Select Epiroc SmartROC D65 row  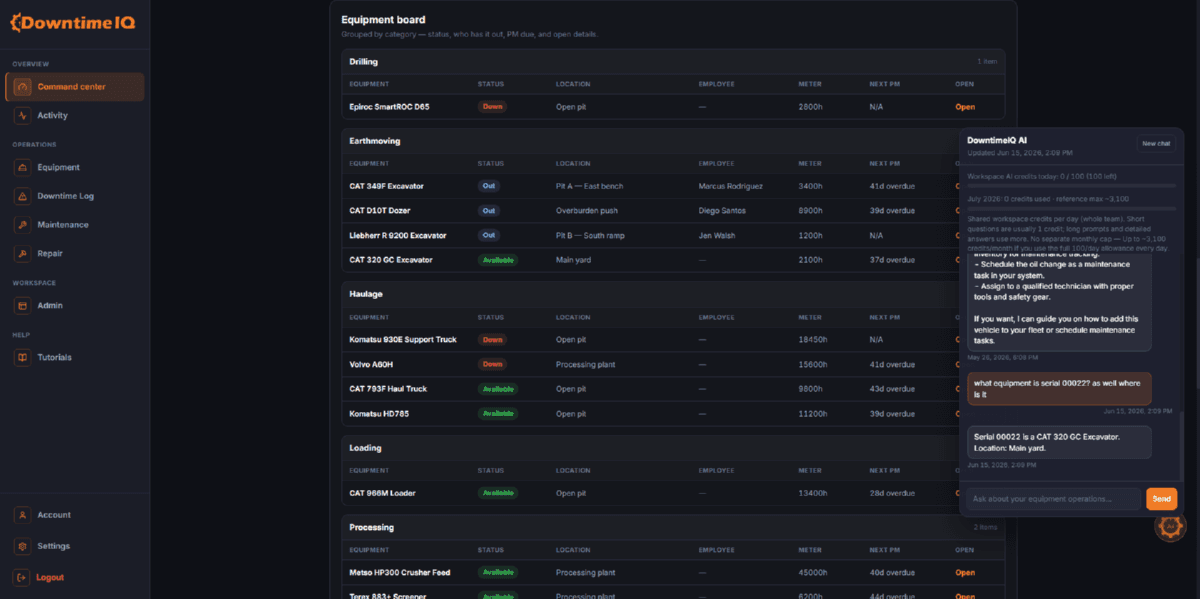[673, 107]
